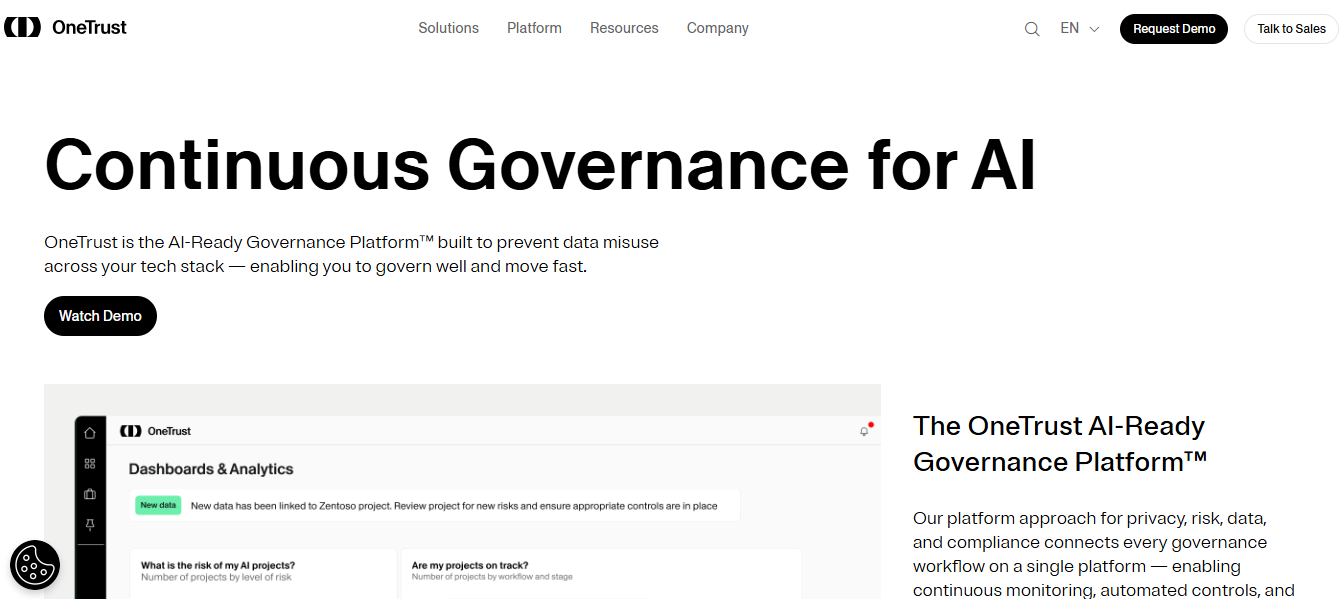Open the Solutions menu
This screenshot has width=1341, height=599.
click(x=448, y=28)
